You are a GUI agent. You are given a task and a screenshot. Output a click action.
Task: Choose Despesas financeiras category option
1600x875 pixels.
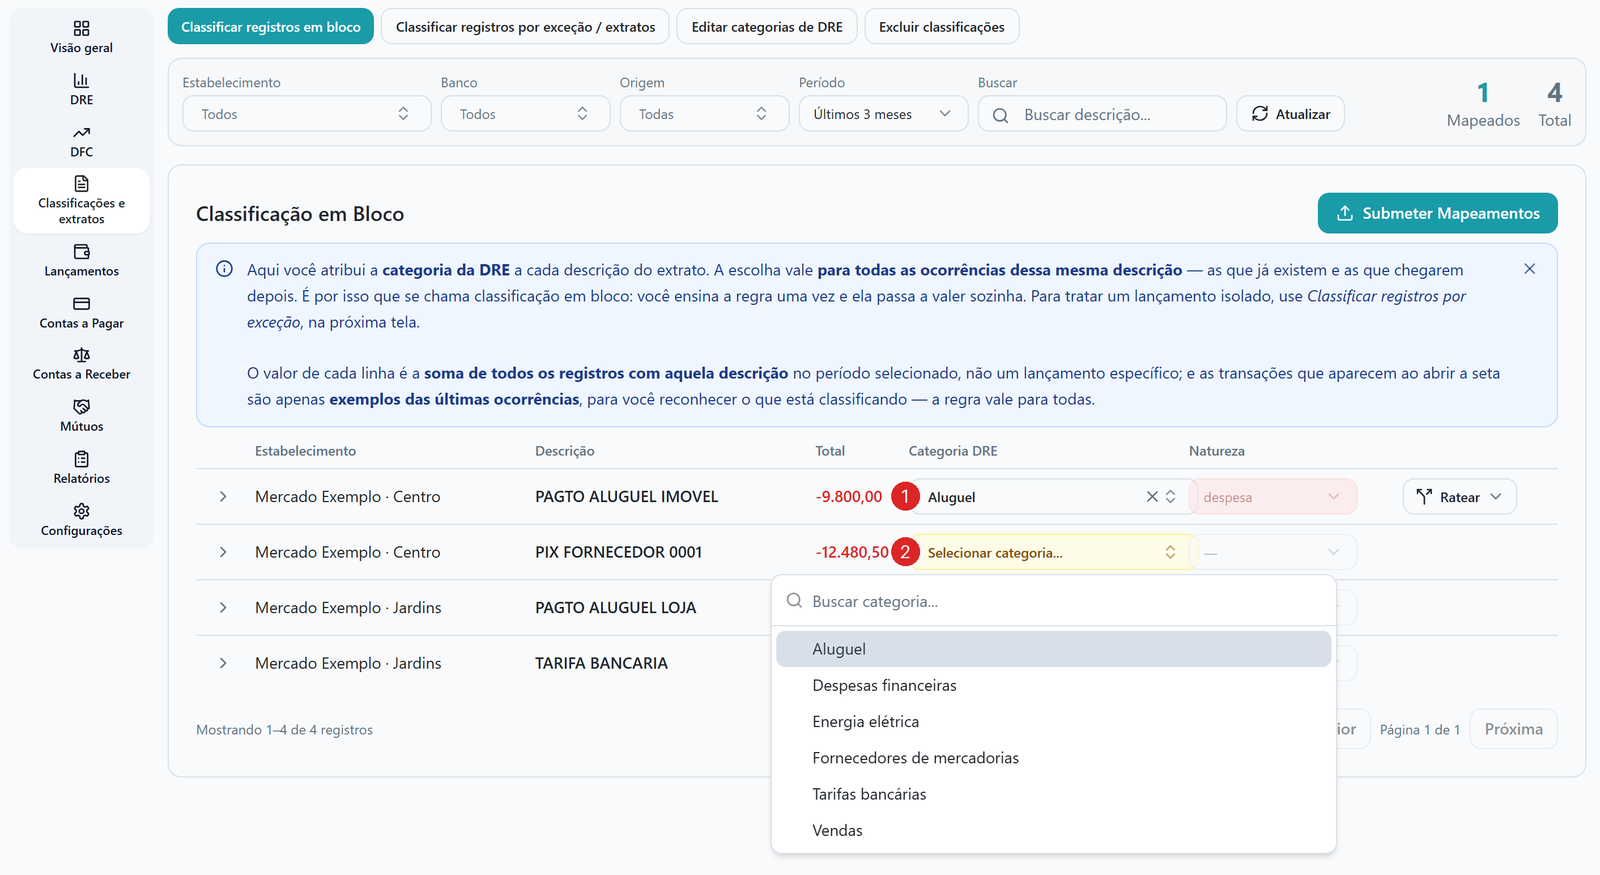[1054, 685]
